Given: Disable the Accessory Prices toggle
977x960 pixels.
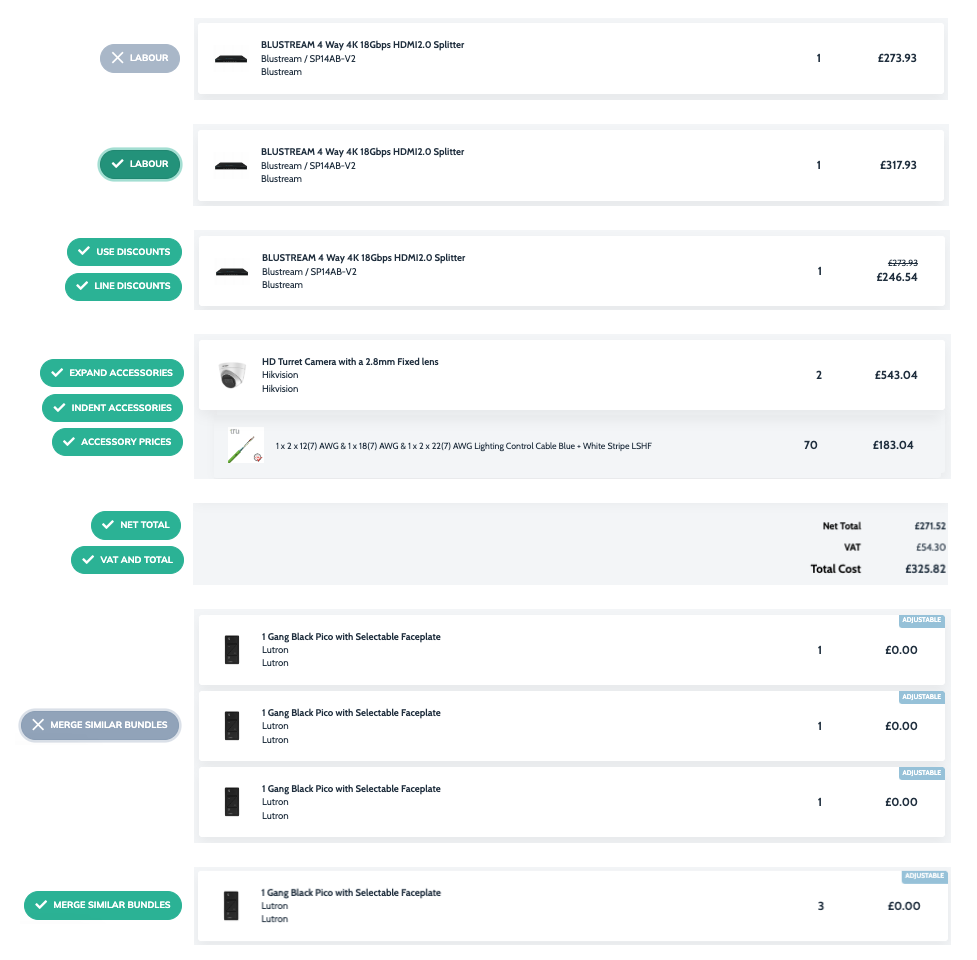Looking at the screenshot, I should click(118, 442).
